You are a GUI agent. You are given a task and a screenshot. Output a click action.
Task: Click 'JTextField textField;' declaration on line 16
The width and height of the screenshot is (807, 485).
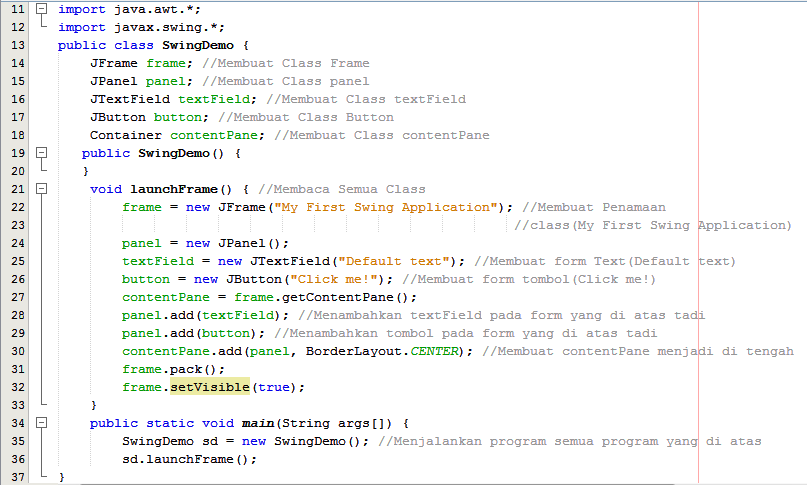tap(173, 99)
